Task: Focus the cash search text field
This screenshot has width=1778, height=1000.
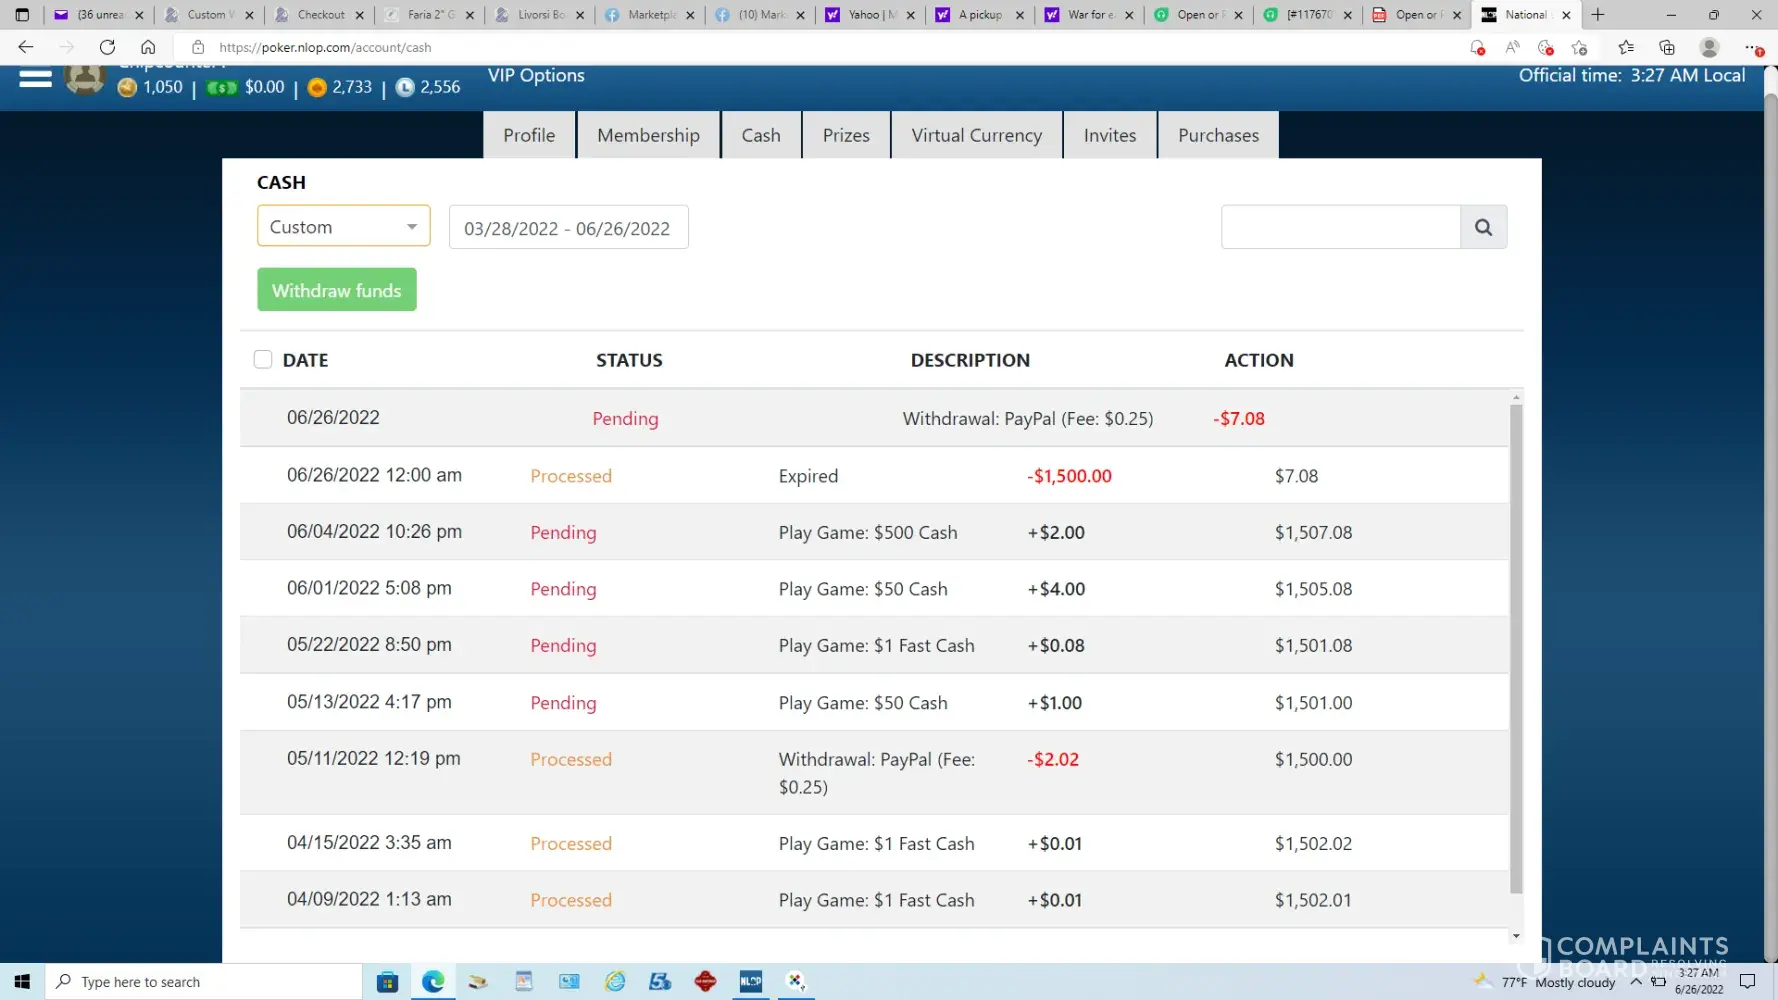Action: 1340,227
